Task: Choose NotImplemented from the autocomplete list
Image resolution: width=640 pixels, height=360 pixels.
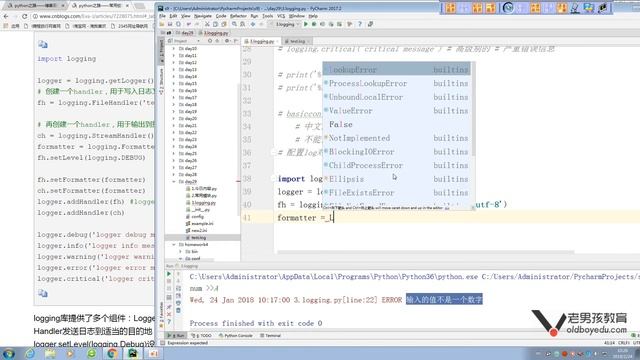Action: click(x=396, y=138)
